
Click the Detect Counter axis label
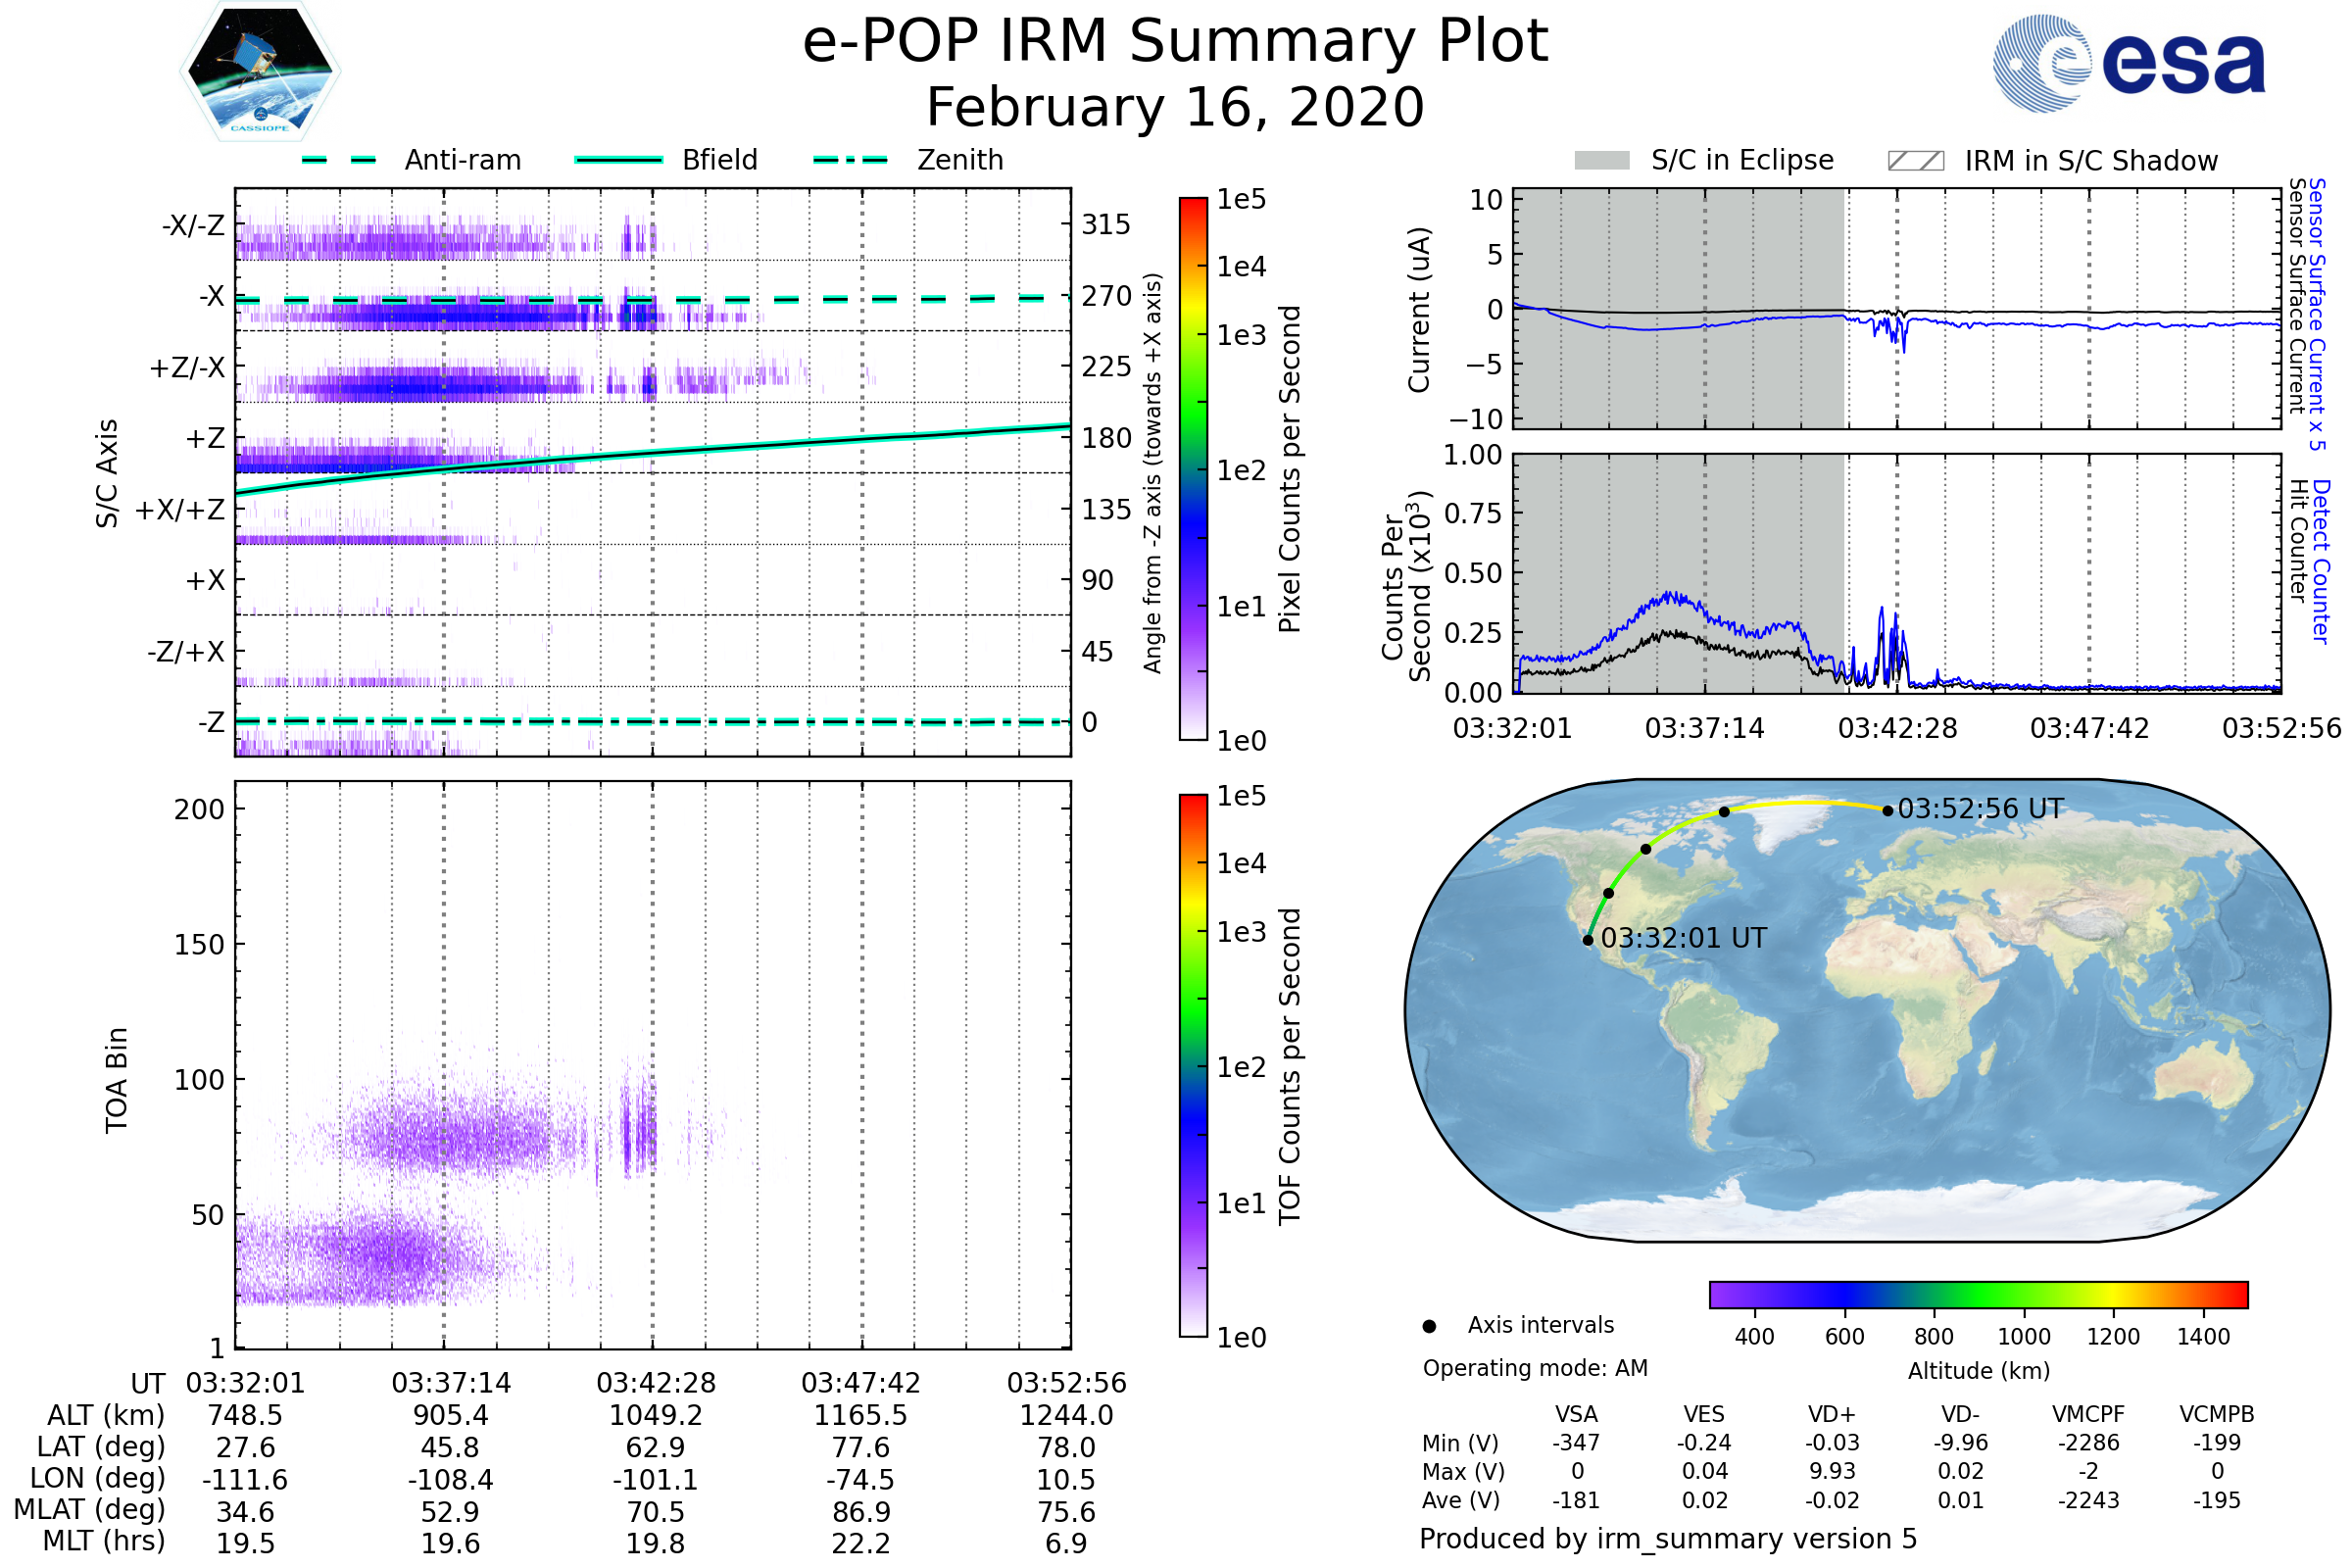pyautogui.click(x=2321, y=562)
